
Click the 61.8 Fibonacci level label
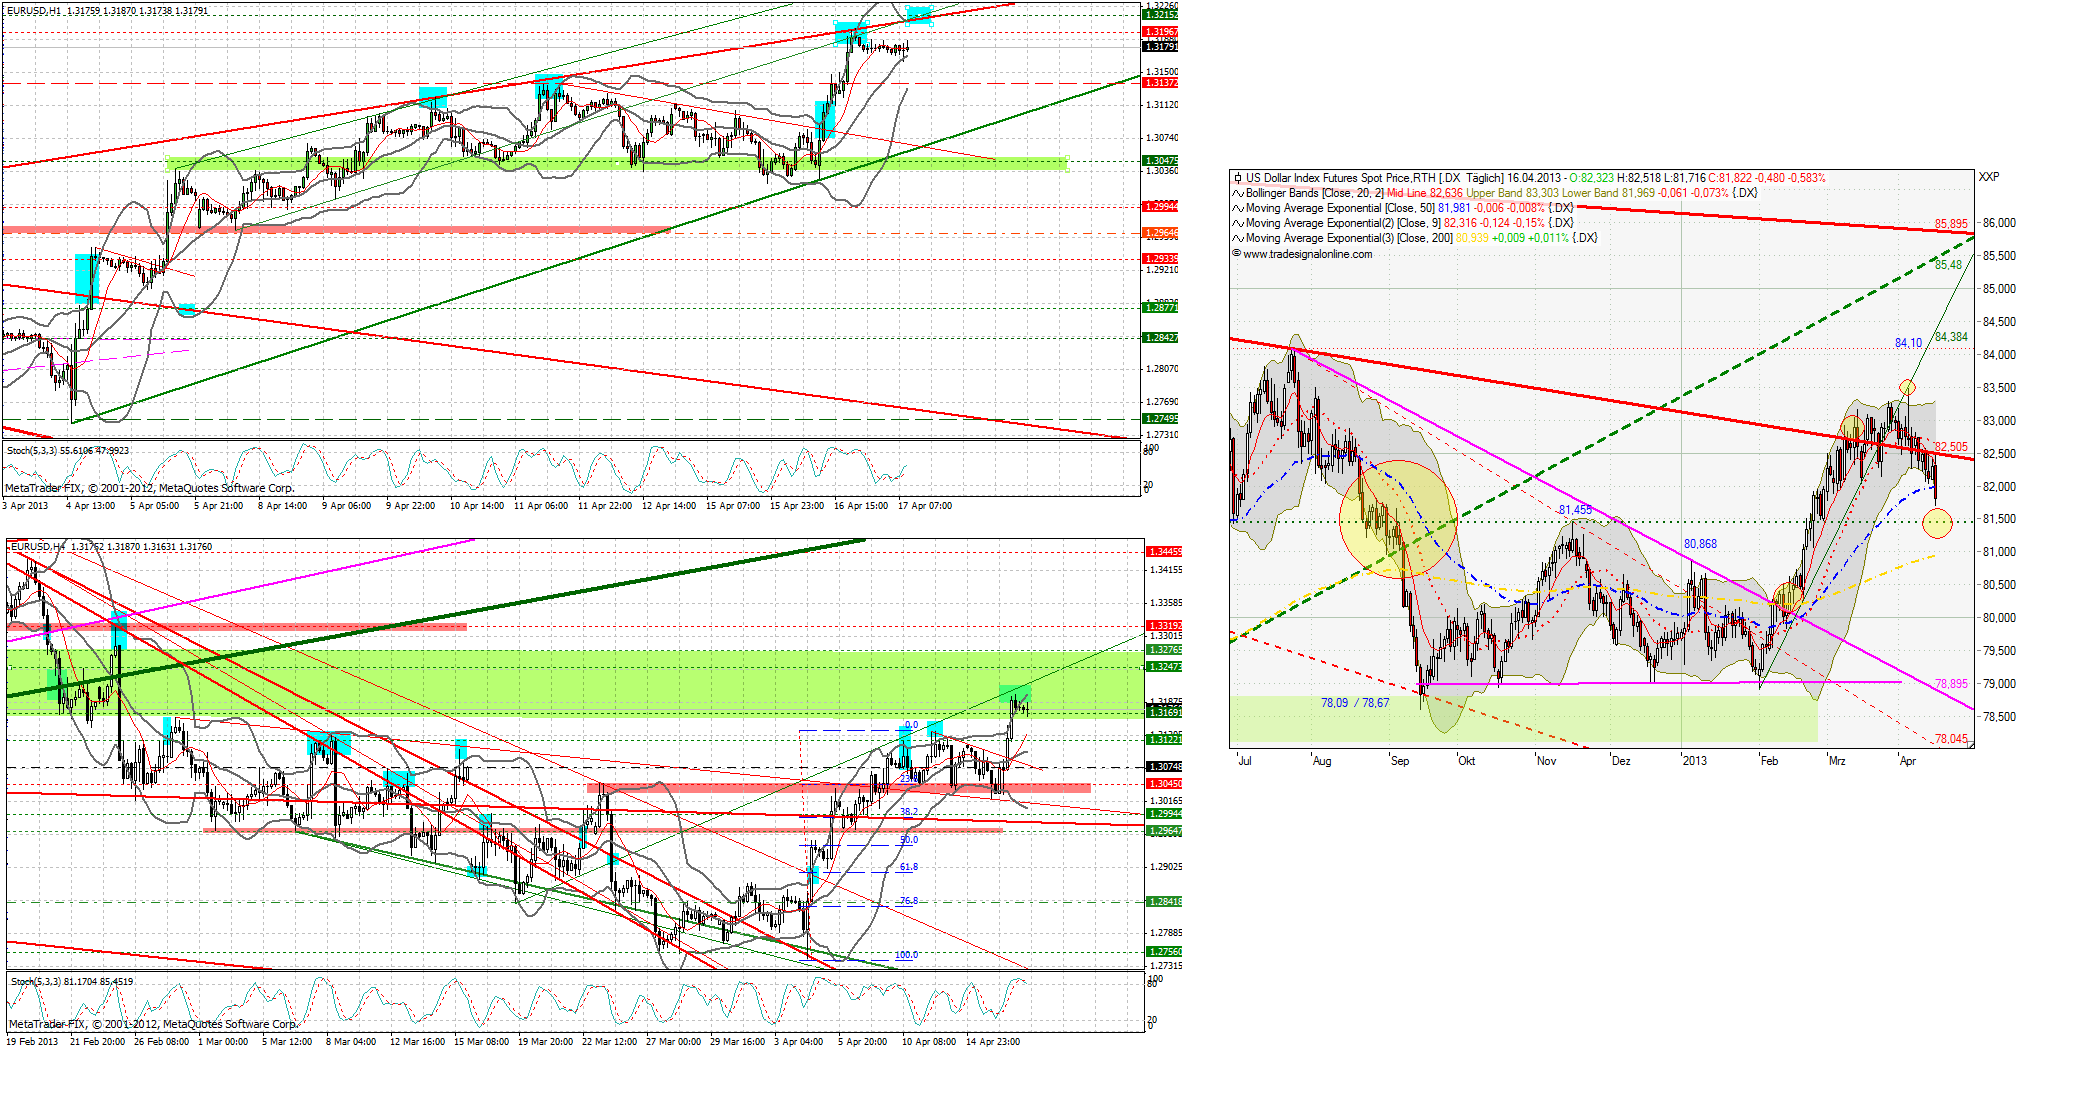coord(908,867)
